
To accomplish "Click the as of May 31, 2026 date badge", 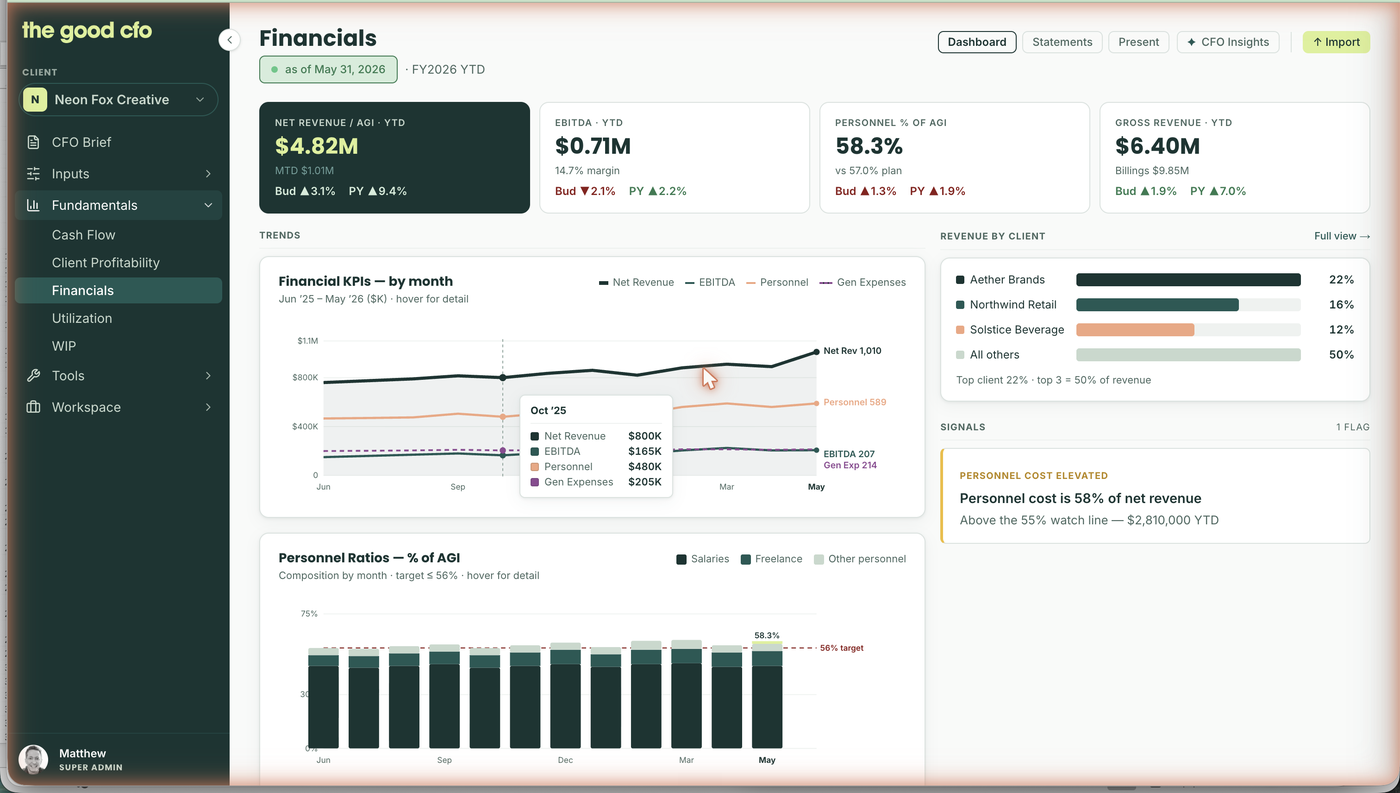I will [x=328, y=70].
